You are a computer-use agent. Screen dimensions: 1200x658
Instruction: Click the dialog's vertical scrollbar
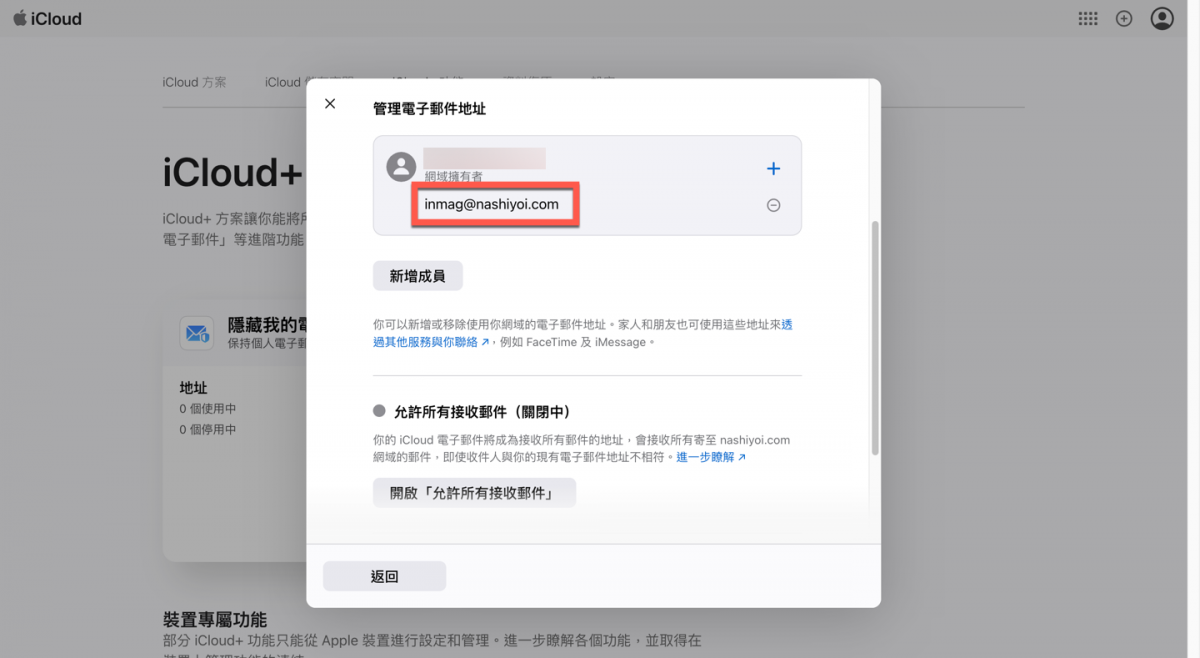(875, 338)
